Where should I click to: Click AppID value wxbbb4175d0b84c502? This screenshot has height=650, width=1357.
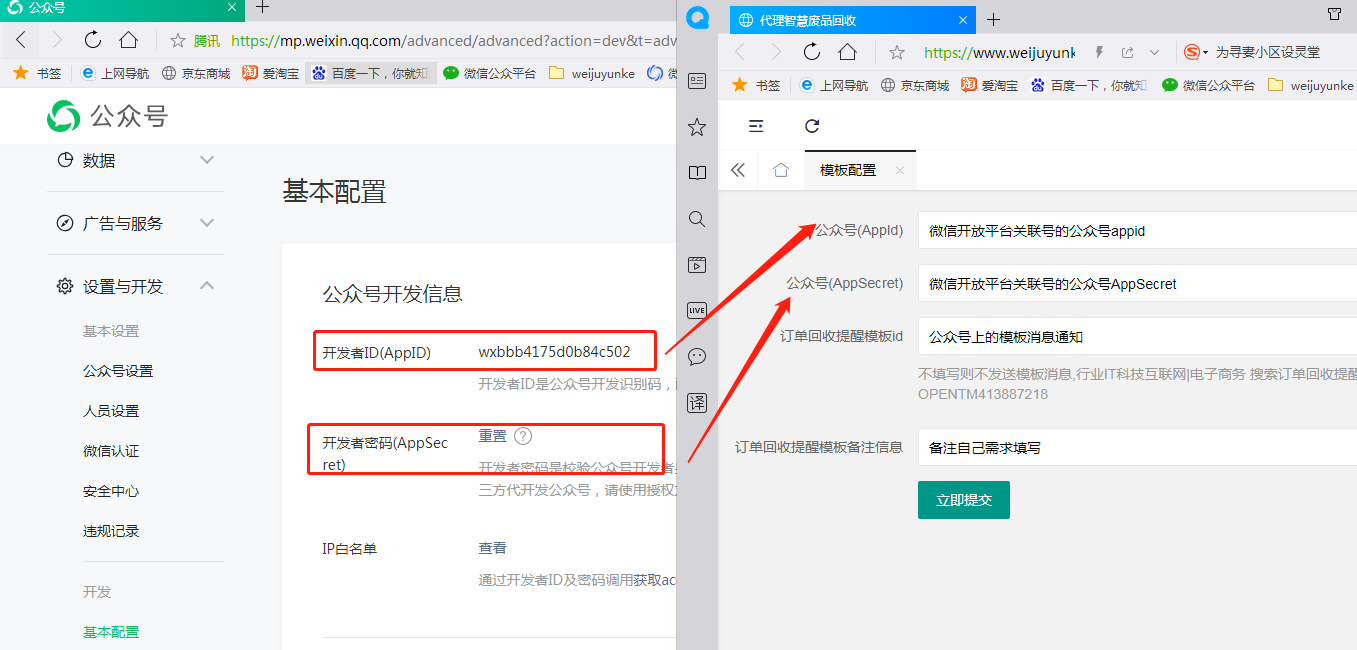pyautogui.click(x=554, y=352)
